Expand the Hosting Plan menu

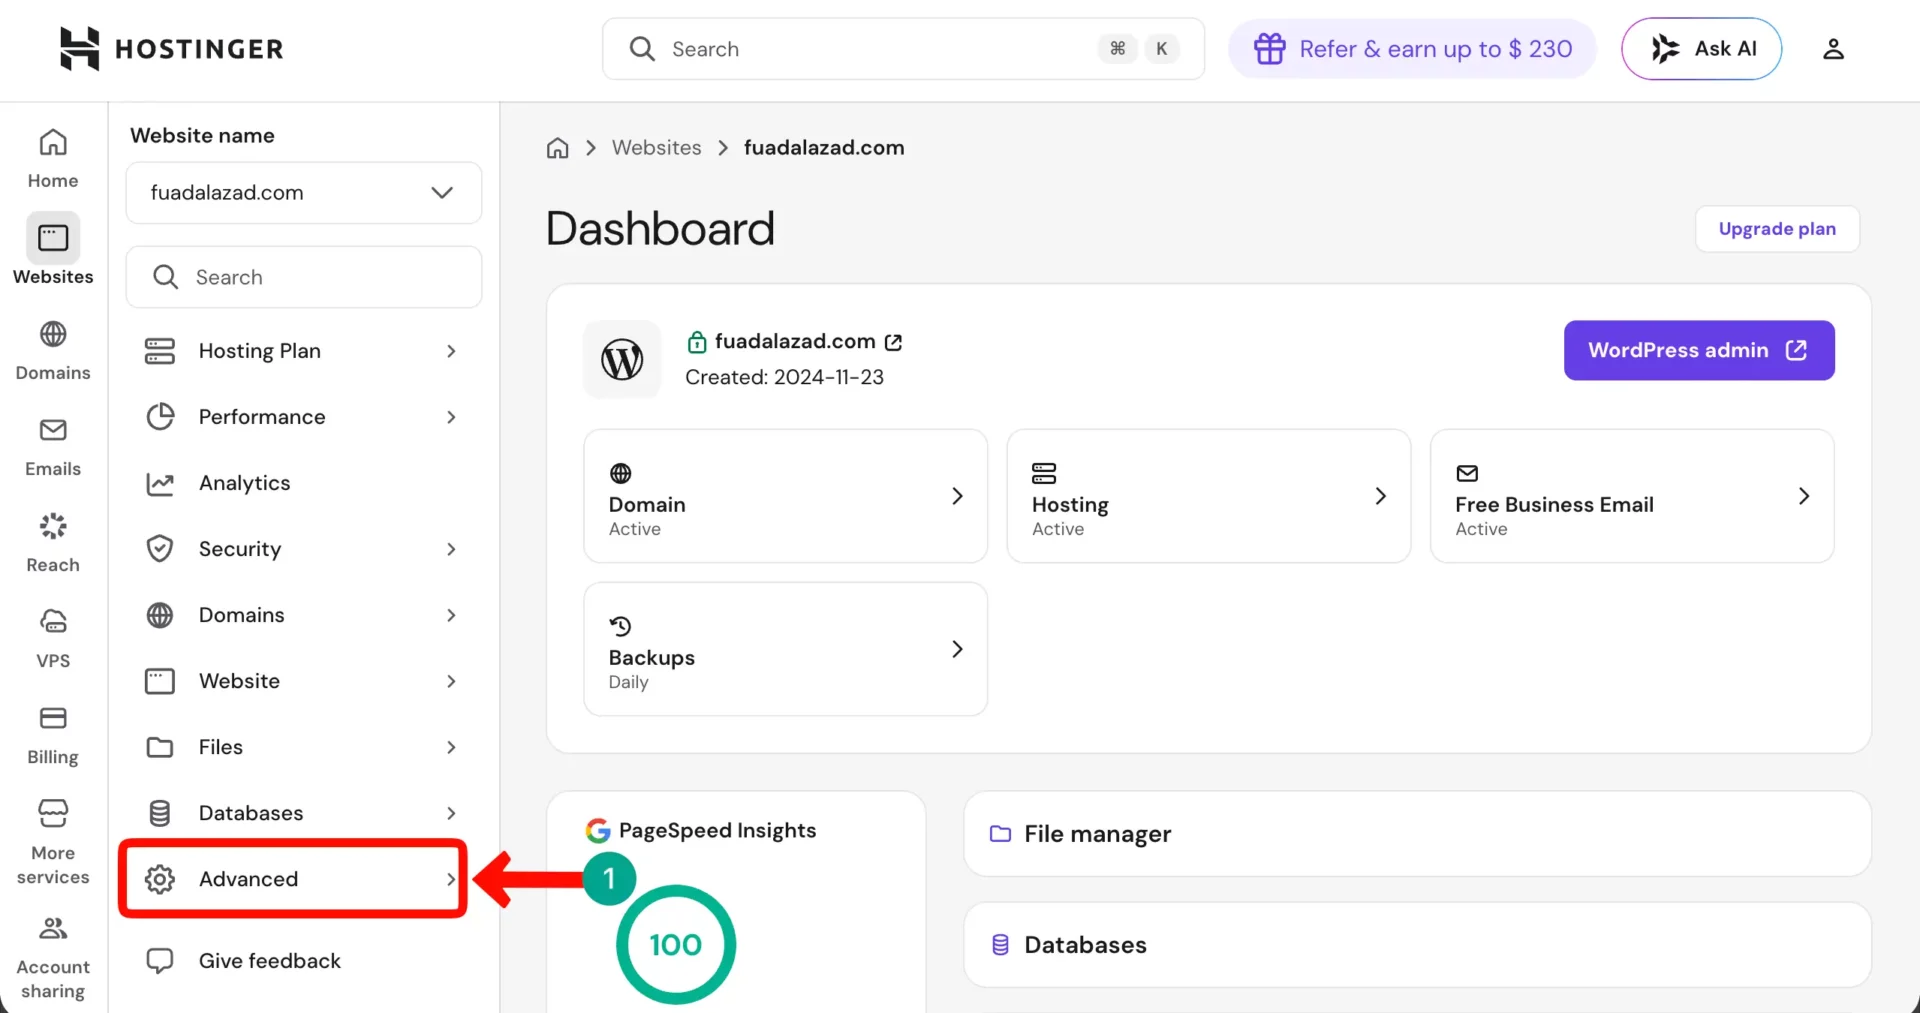pyautogui.click(x=300, y=351)
